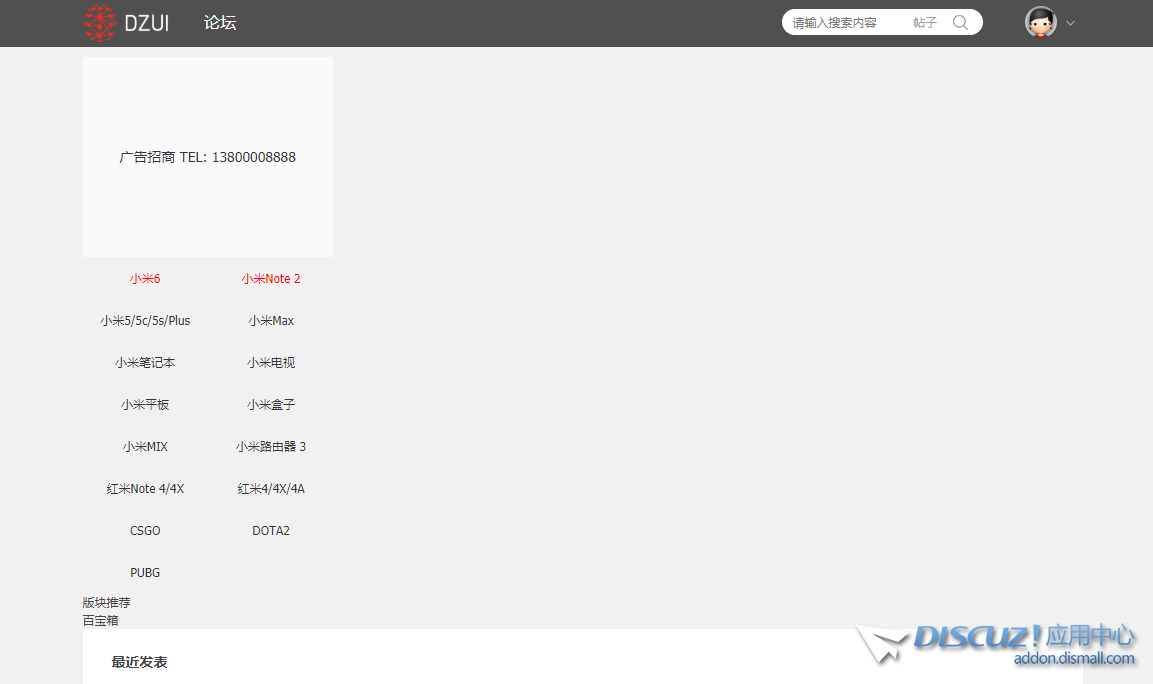Select the DOTA2 forum board
Screen dimensions: 1153x684
point(271,531)
